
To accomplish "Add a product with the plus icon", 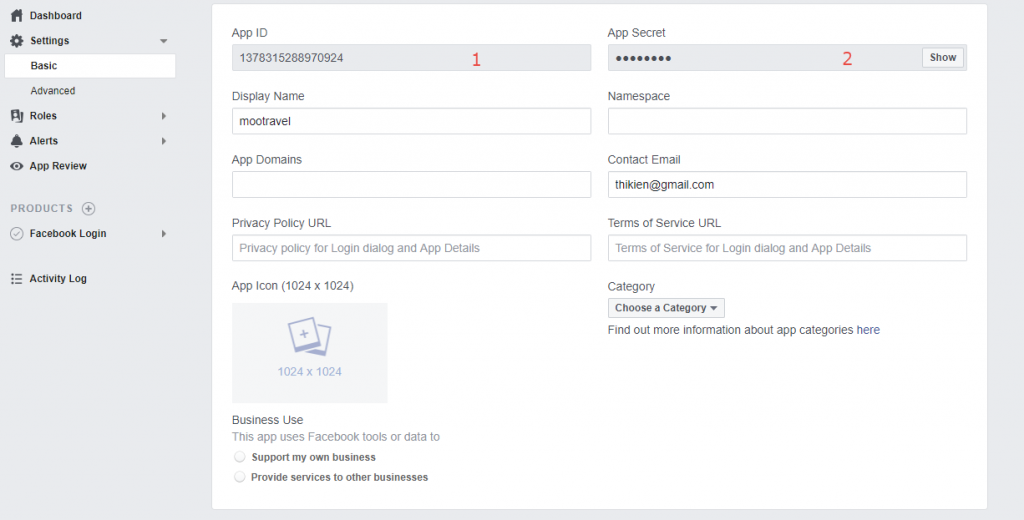I will click(88, 208).
